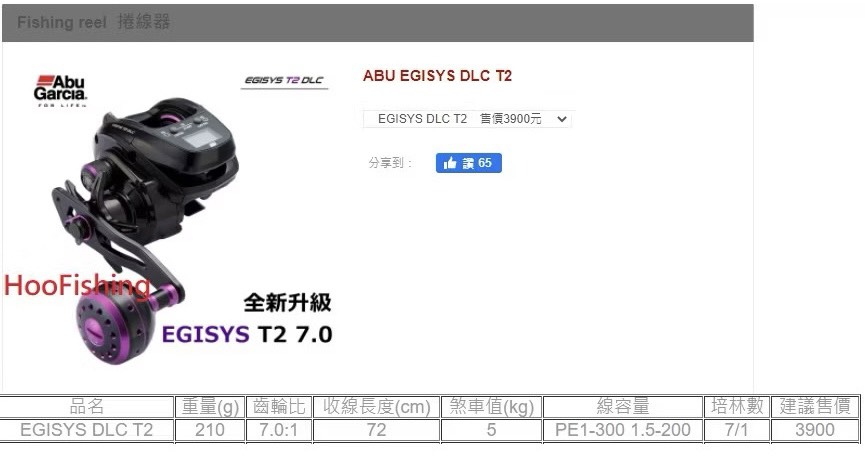865x459 pixels.
Task: Click the dropdown chevron arrow next to 3900元
Action: (562, 119)
